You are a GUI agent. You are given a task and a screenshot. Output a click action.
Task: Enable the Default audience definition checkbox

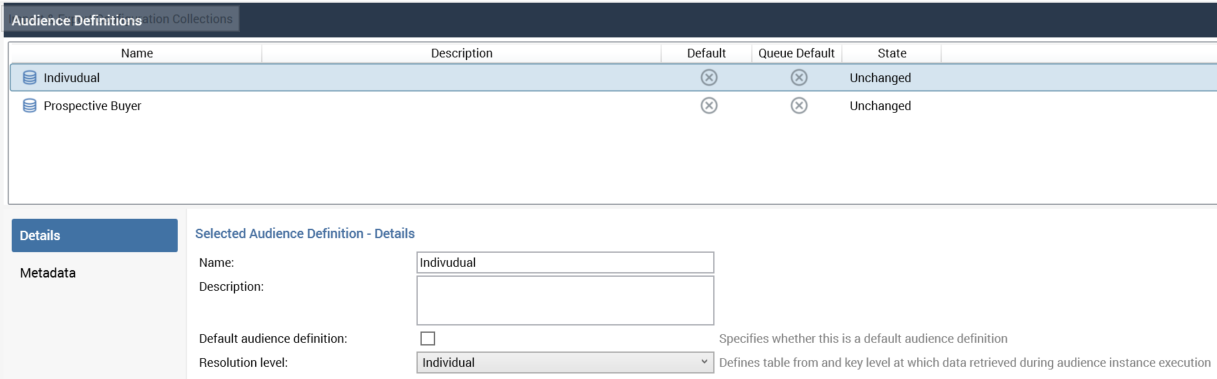tap(428, 339)
